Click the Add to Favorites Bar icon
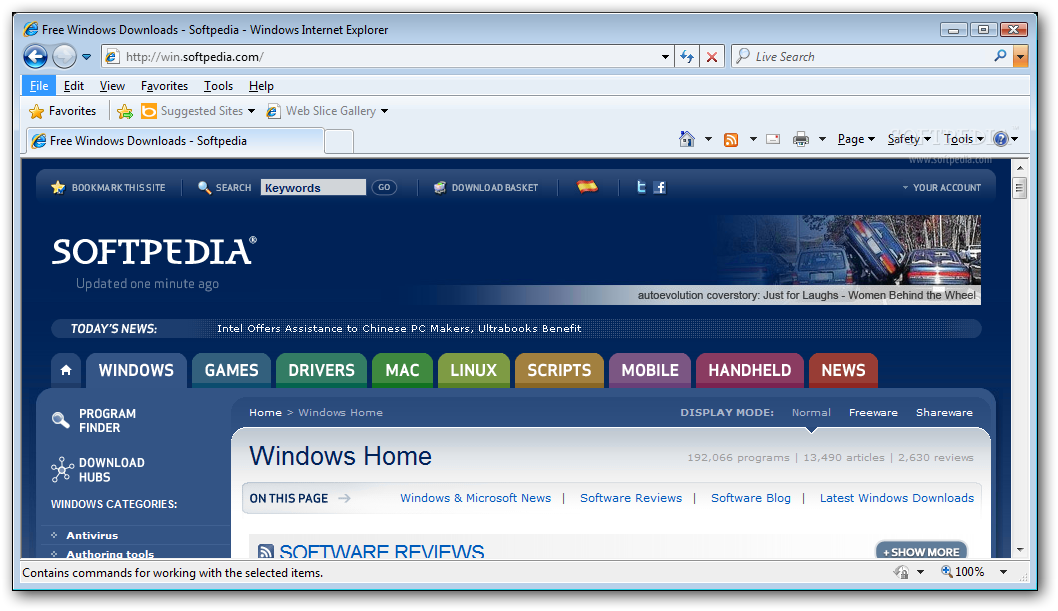The width and height of the screenshot is (1058, 611). (x=125, y=111)
